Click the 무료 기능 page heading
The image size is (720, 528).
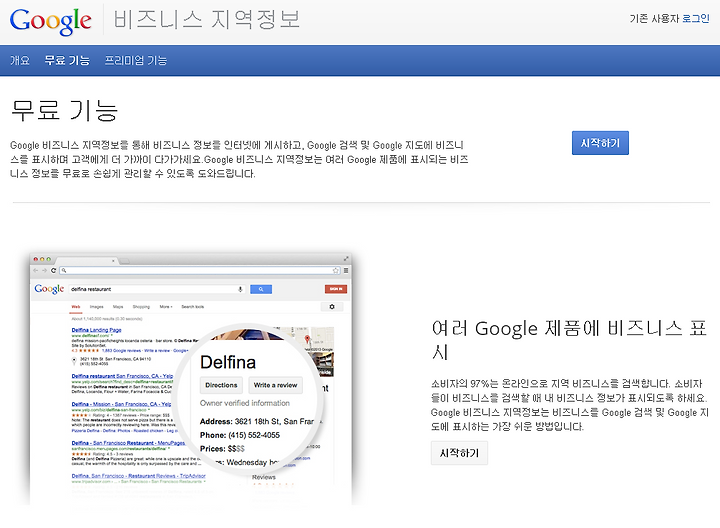(x=64, y=111)
